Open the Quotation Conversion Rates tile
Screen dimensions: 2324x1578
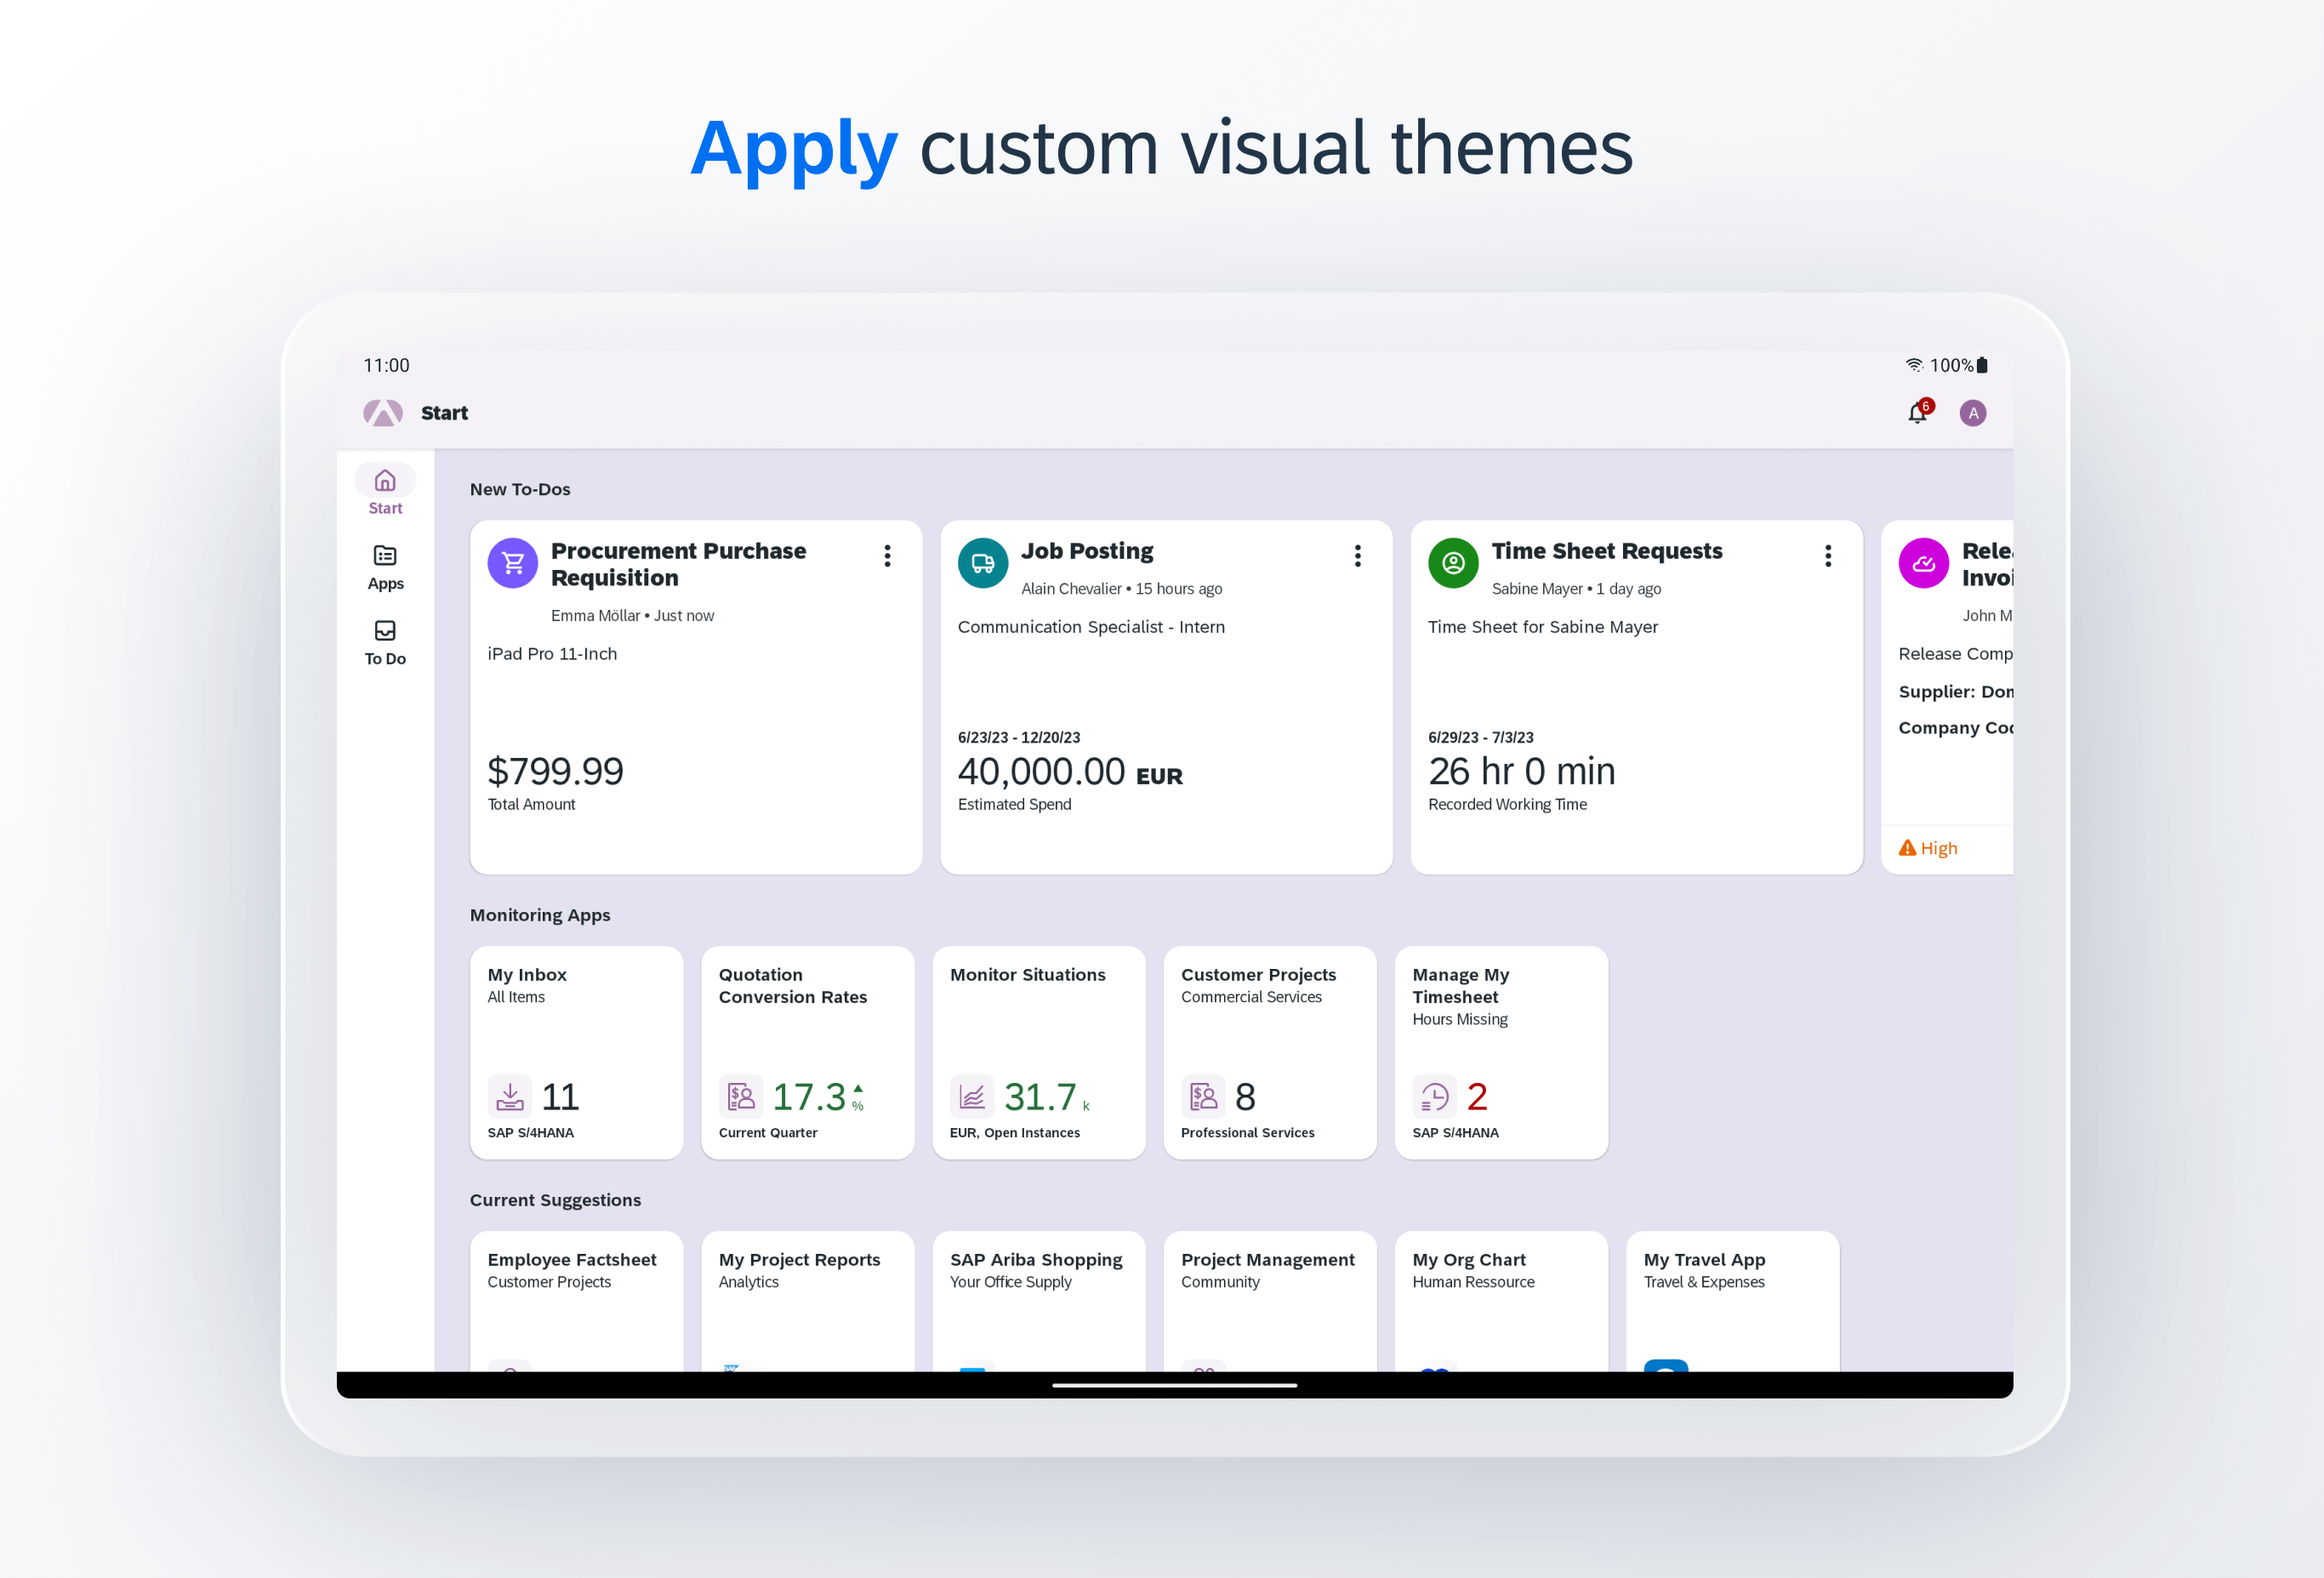[x=807, y=1052]
